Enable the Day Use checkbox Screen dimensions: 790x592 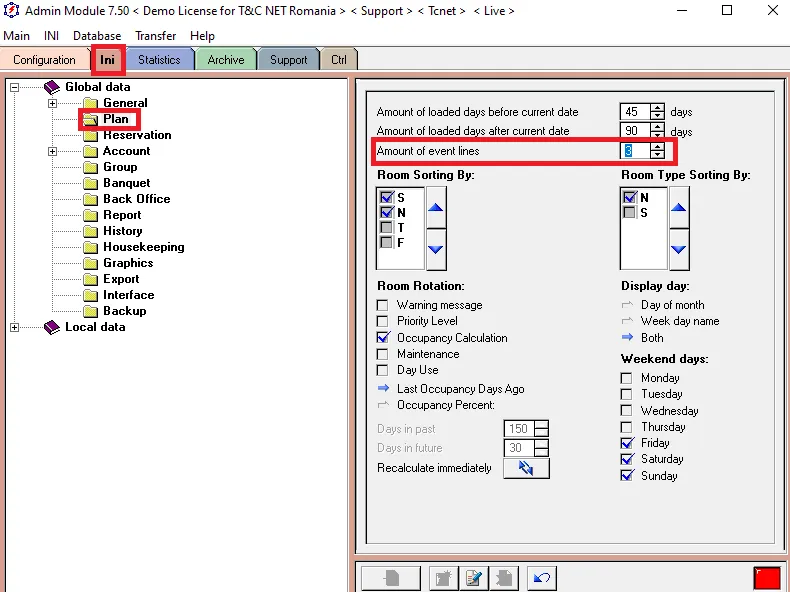[x=383, y=370]
